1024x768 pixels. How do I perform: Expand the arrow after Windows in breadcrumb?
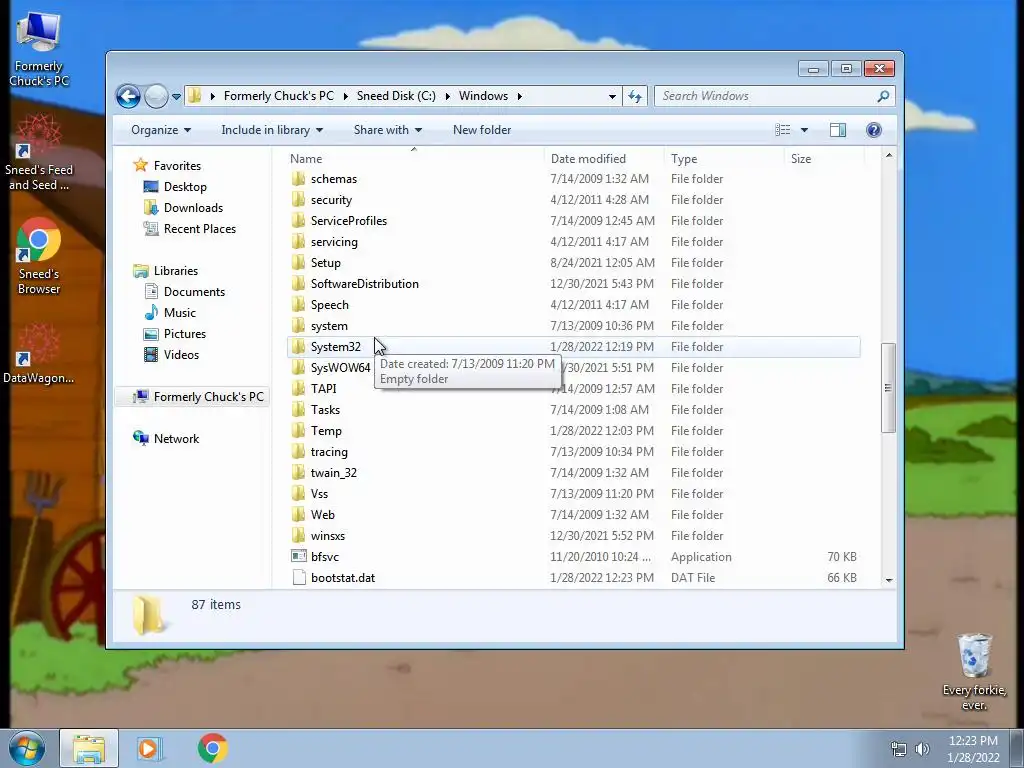519,96
